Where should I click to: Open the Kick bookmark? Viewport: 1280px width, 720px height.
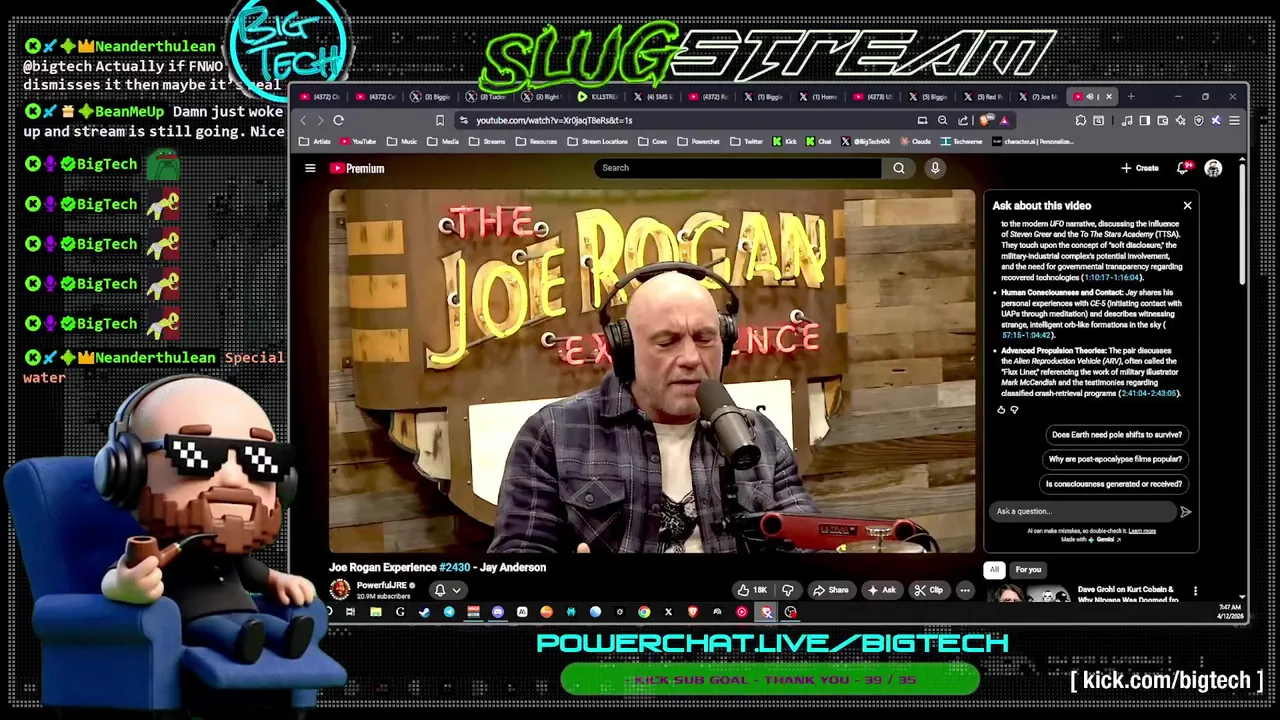(784, 142)
